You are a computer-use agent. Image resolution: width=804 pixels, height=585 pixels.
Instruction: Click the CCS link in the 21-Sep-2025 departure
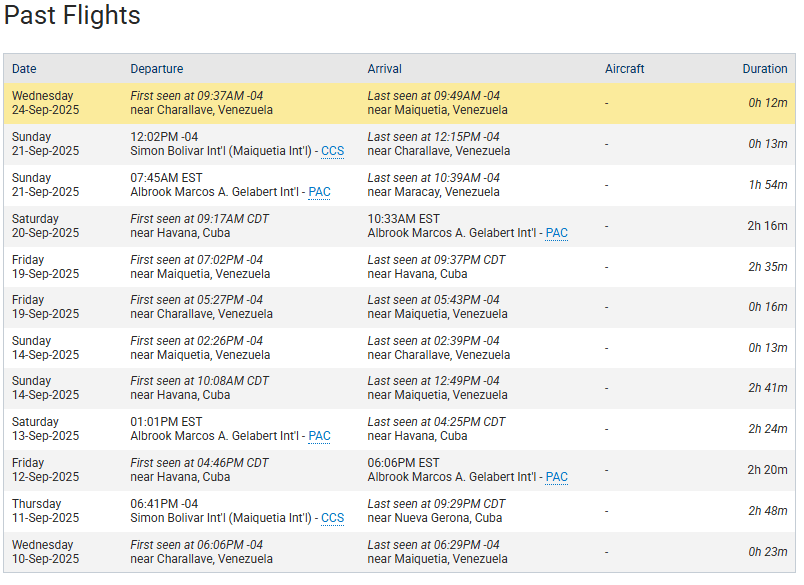pyautogui.click(x=332, y=151)
